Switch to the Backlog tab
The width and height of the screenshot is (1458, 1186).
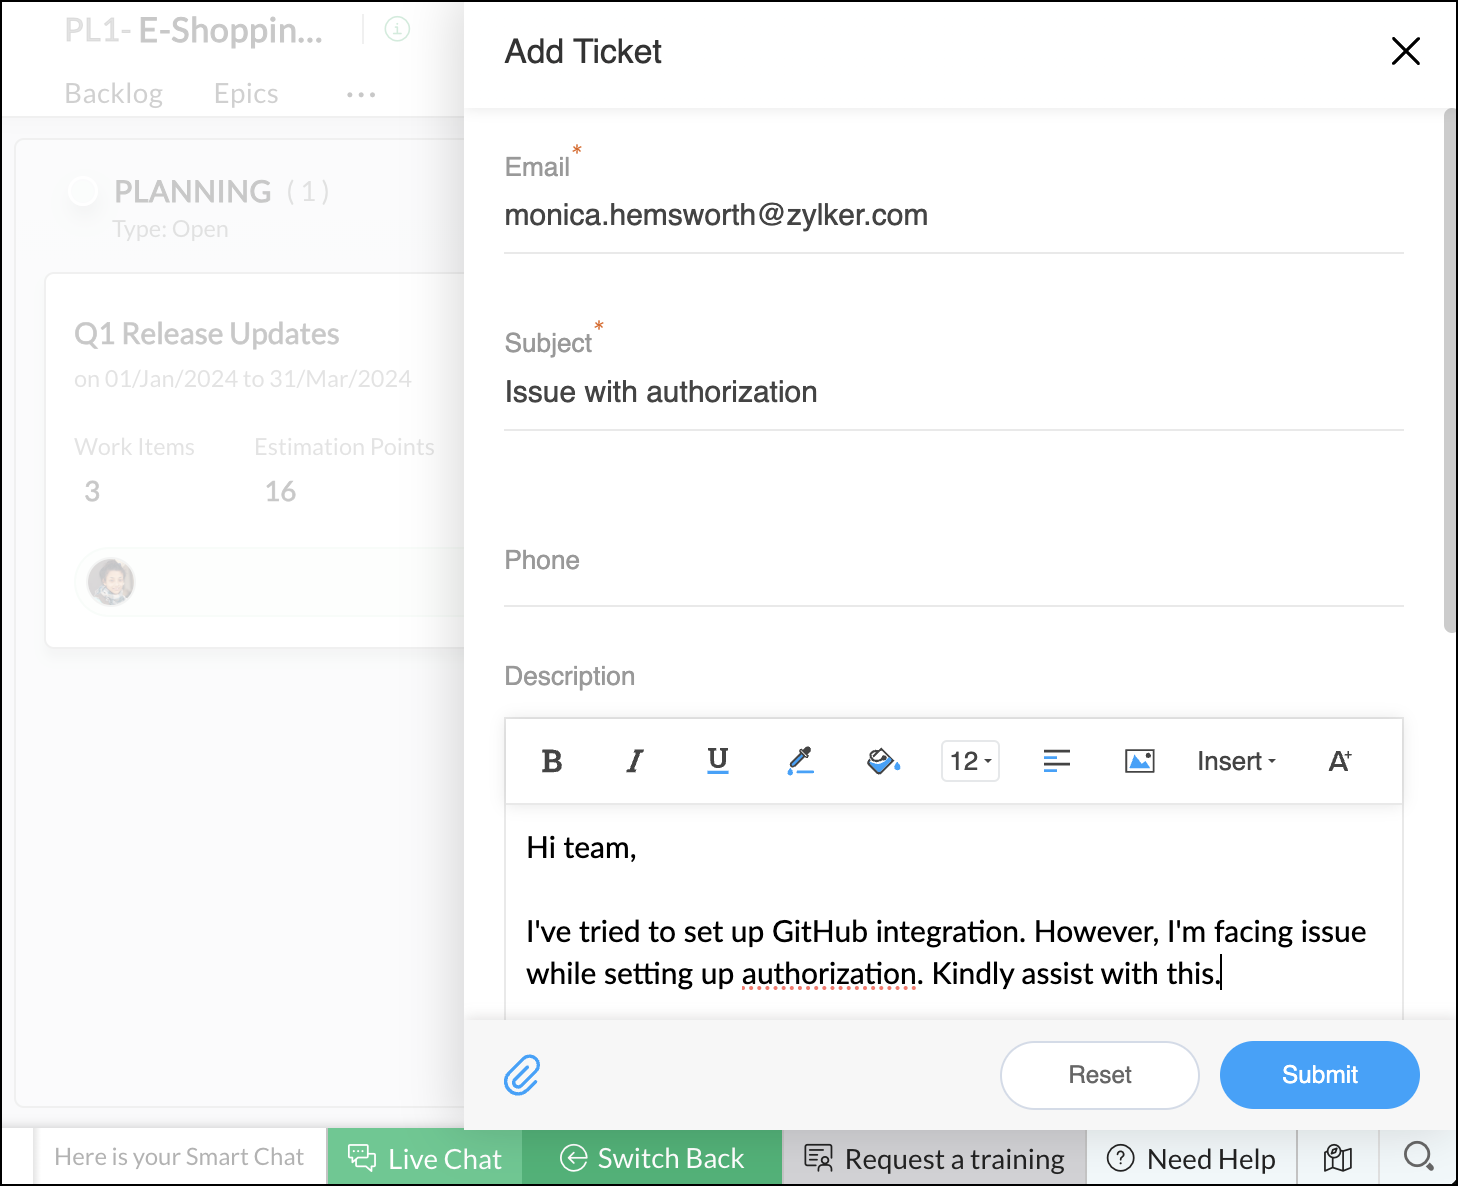[114, 94]
